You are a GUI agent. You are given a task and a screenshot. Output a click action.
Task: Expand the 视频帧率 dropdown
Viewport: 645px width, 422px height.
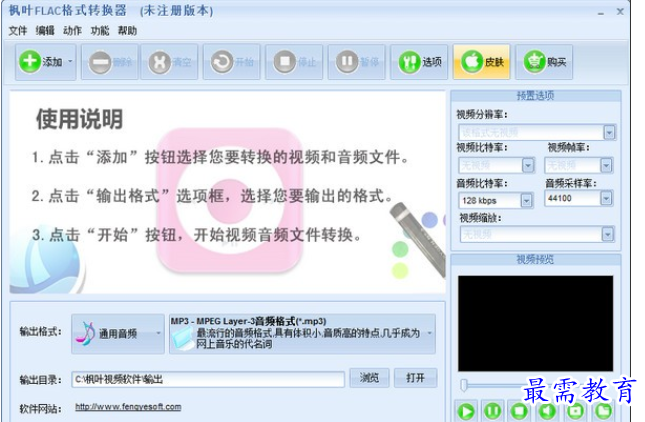pyautogui.click(x=606, y=165)
